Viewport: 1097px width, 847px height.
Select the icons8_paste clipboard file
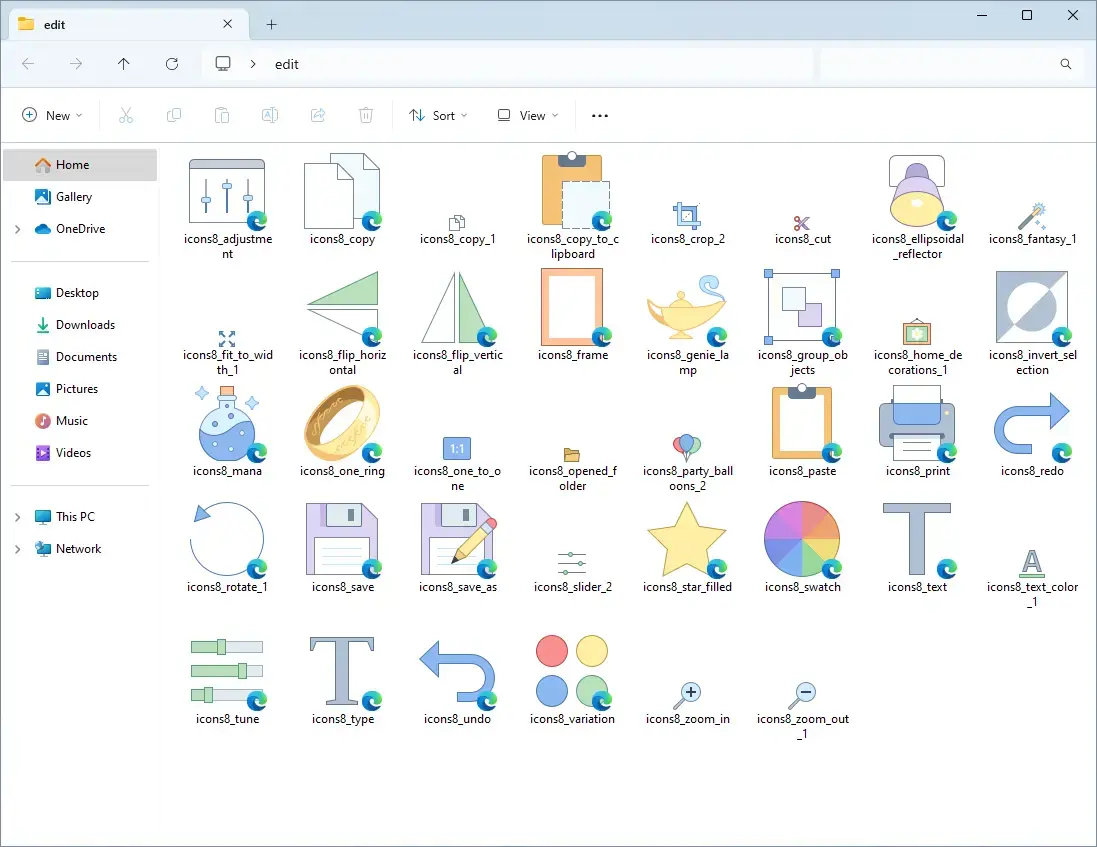click(802, 425)
